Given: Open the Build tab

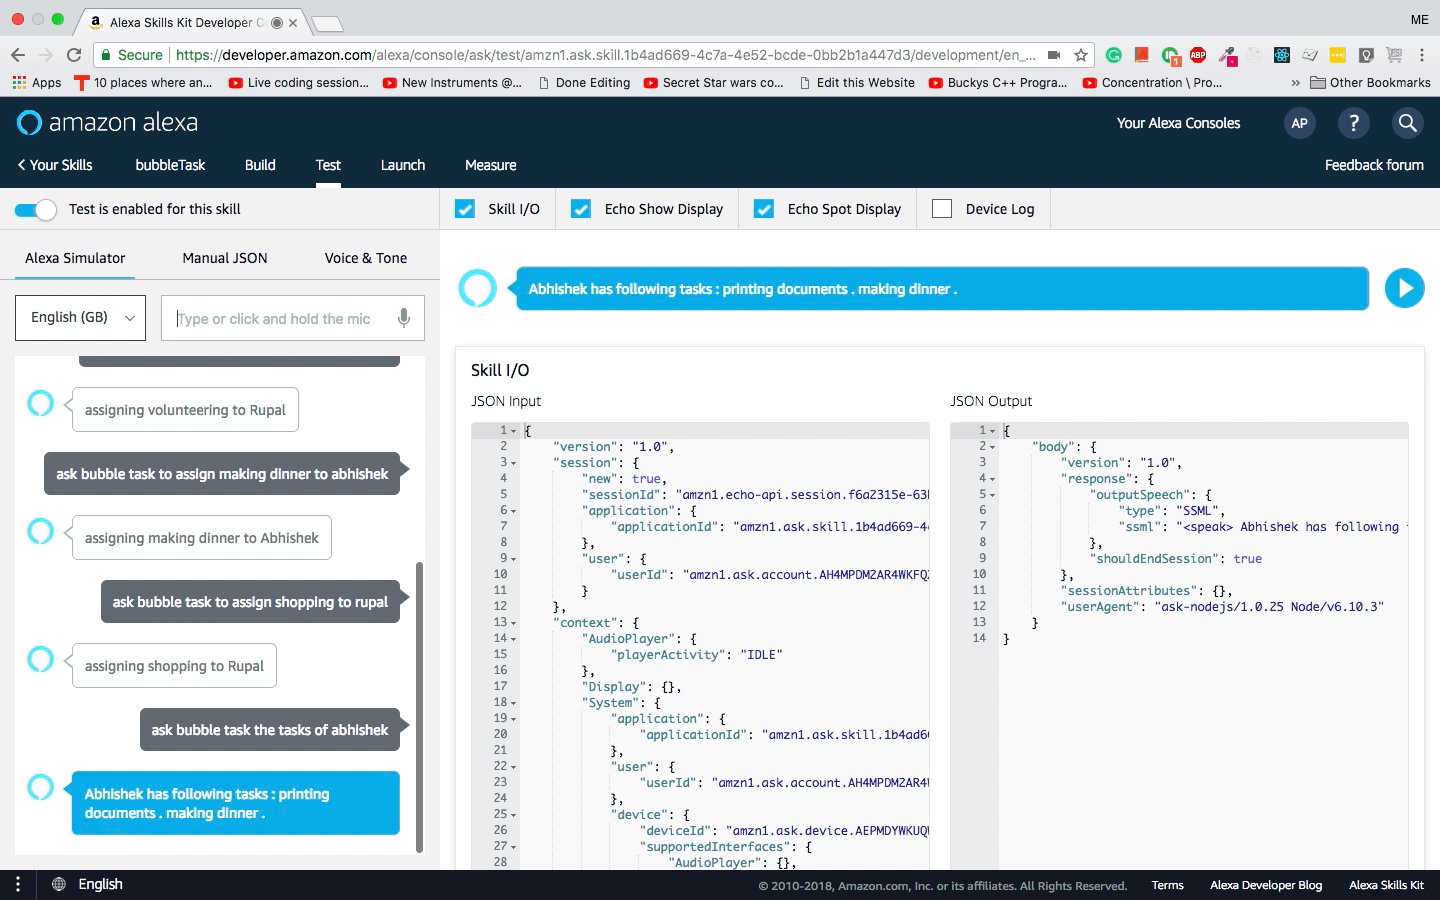Looking at the screenshot, I should point(260,165).
